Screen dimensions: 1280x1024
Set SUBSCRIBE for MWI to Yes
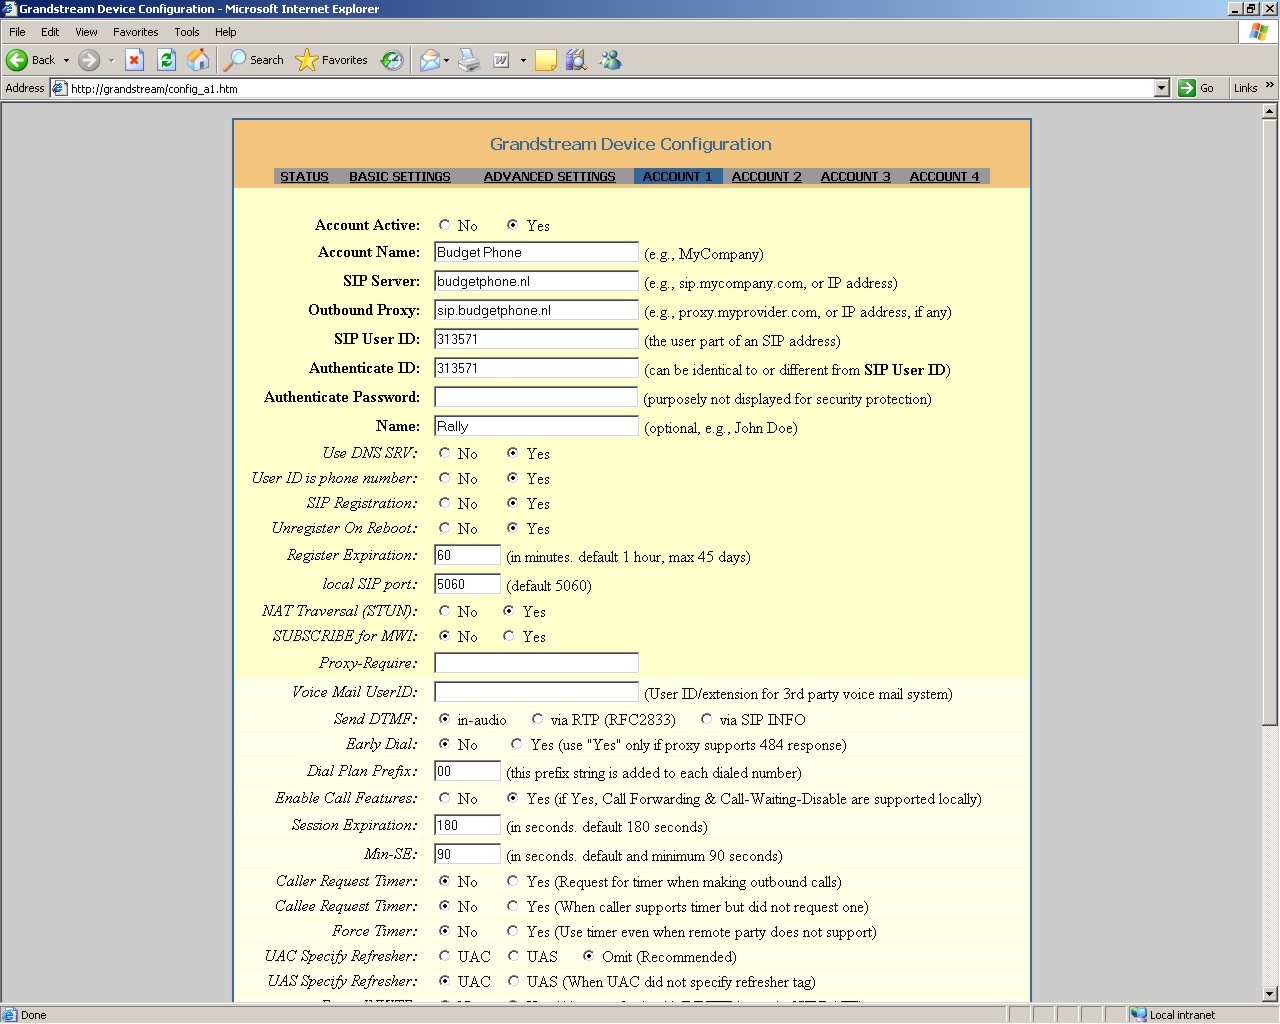pos(509,636)
